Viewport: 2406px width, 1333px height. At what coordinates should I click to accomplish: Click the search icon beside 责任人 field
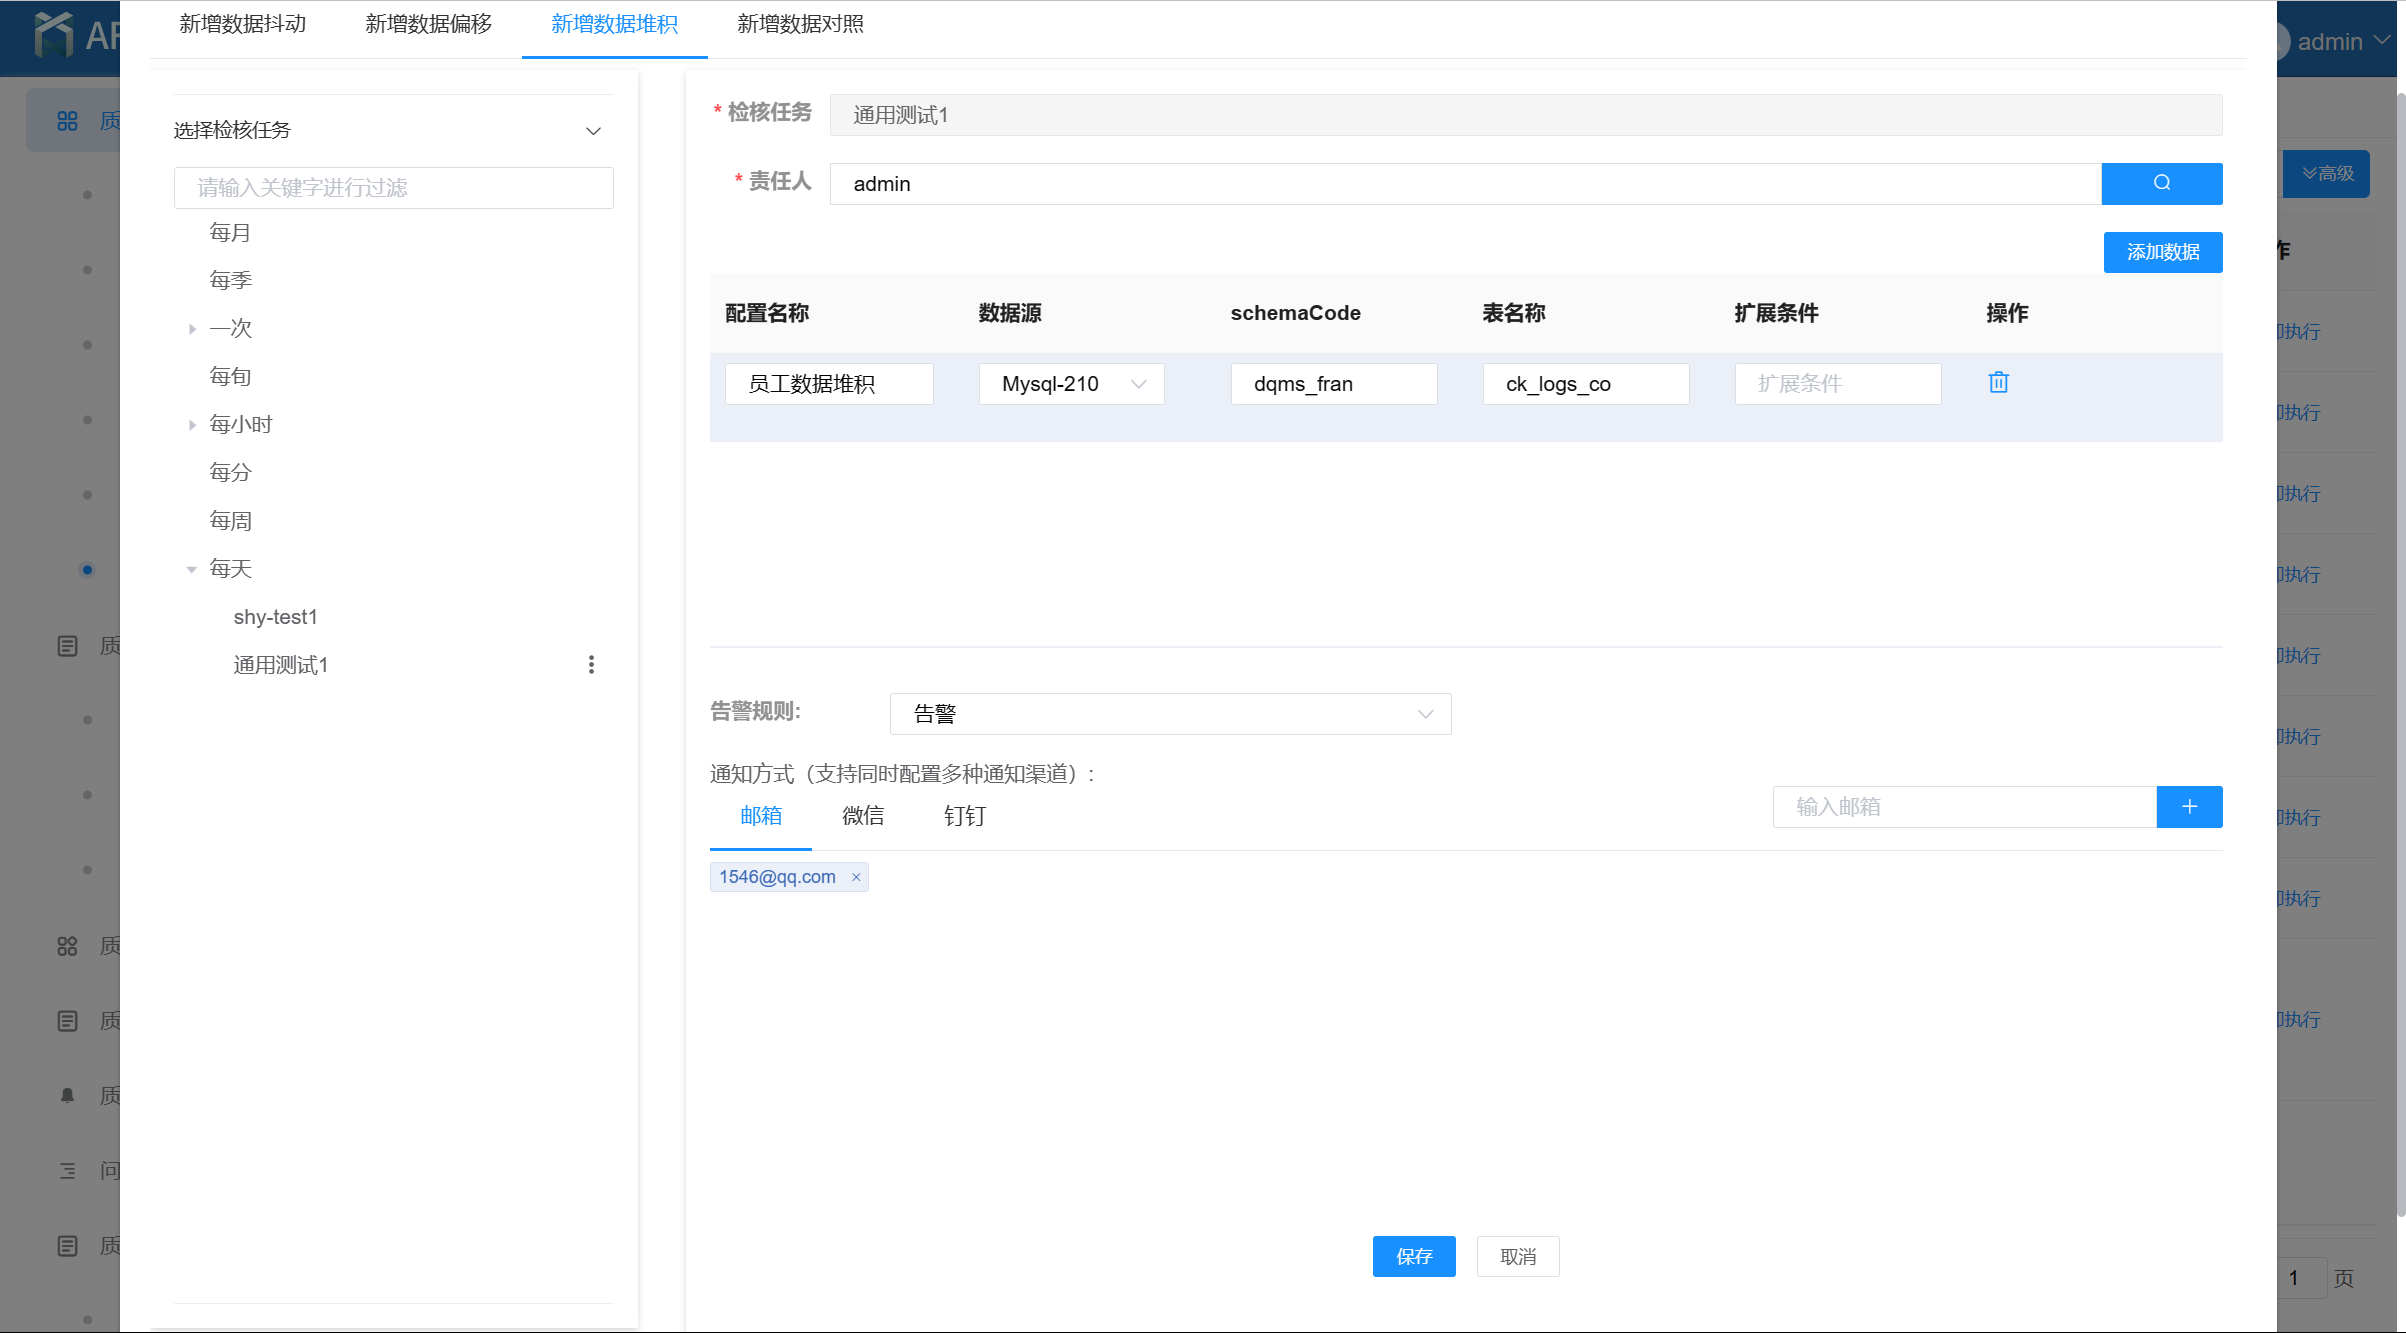pyautogui.click(x=2161, y=183)
